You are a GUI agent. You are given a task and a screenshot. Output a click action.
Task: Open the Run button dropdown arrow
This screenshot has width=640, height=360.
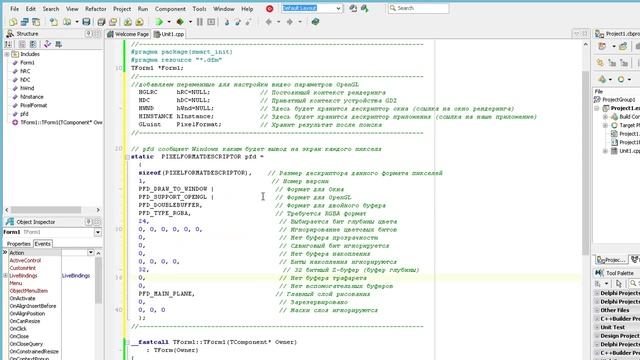pos(169,22)
